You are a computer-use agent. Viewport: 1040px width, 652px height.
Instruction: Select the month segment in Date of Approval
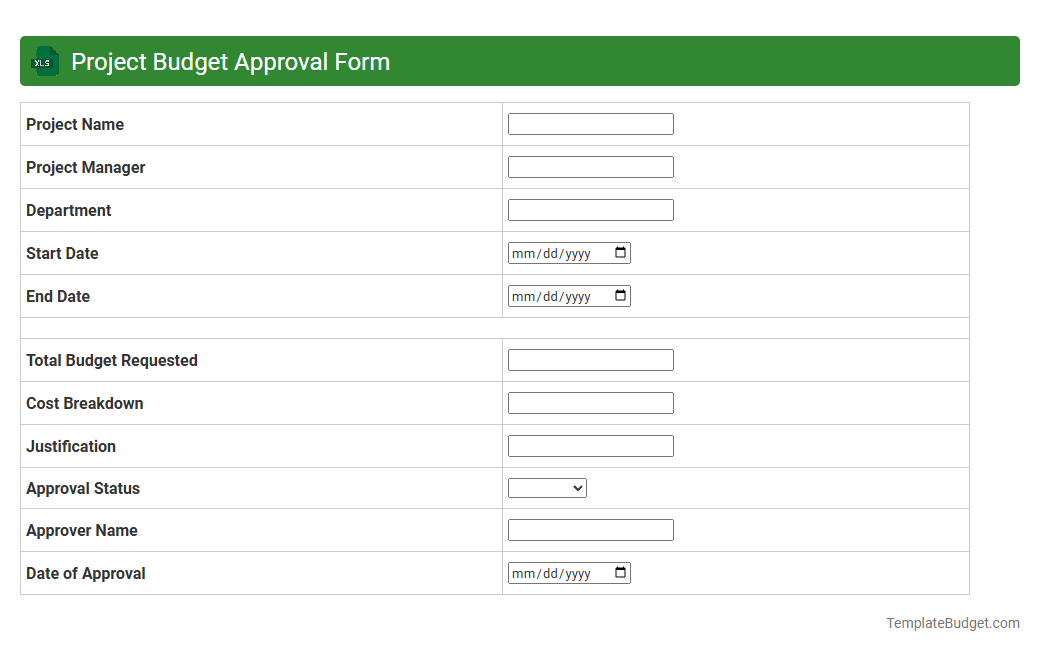click(x=521, y=573)
